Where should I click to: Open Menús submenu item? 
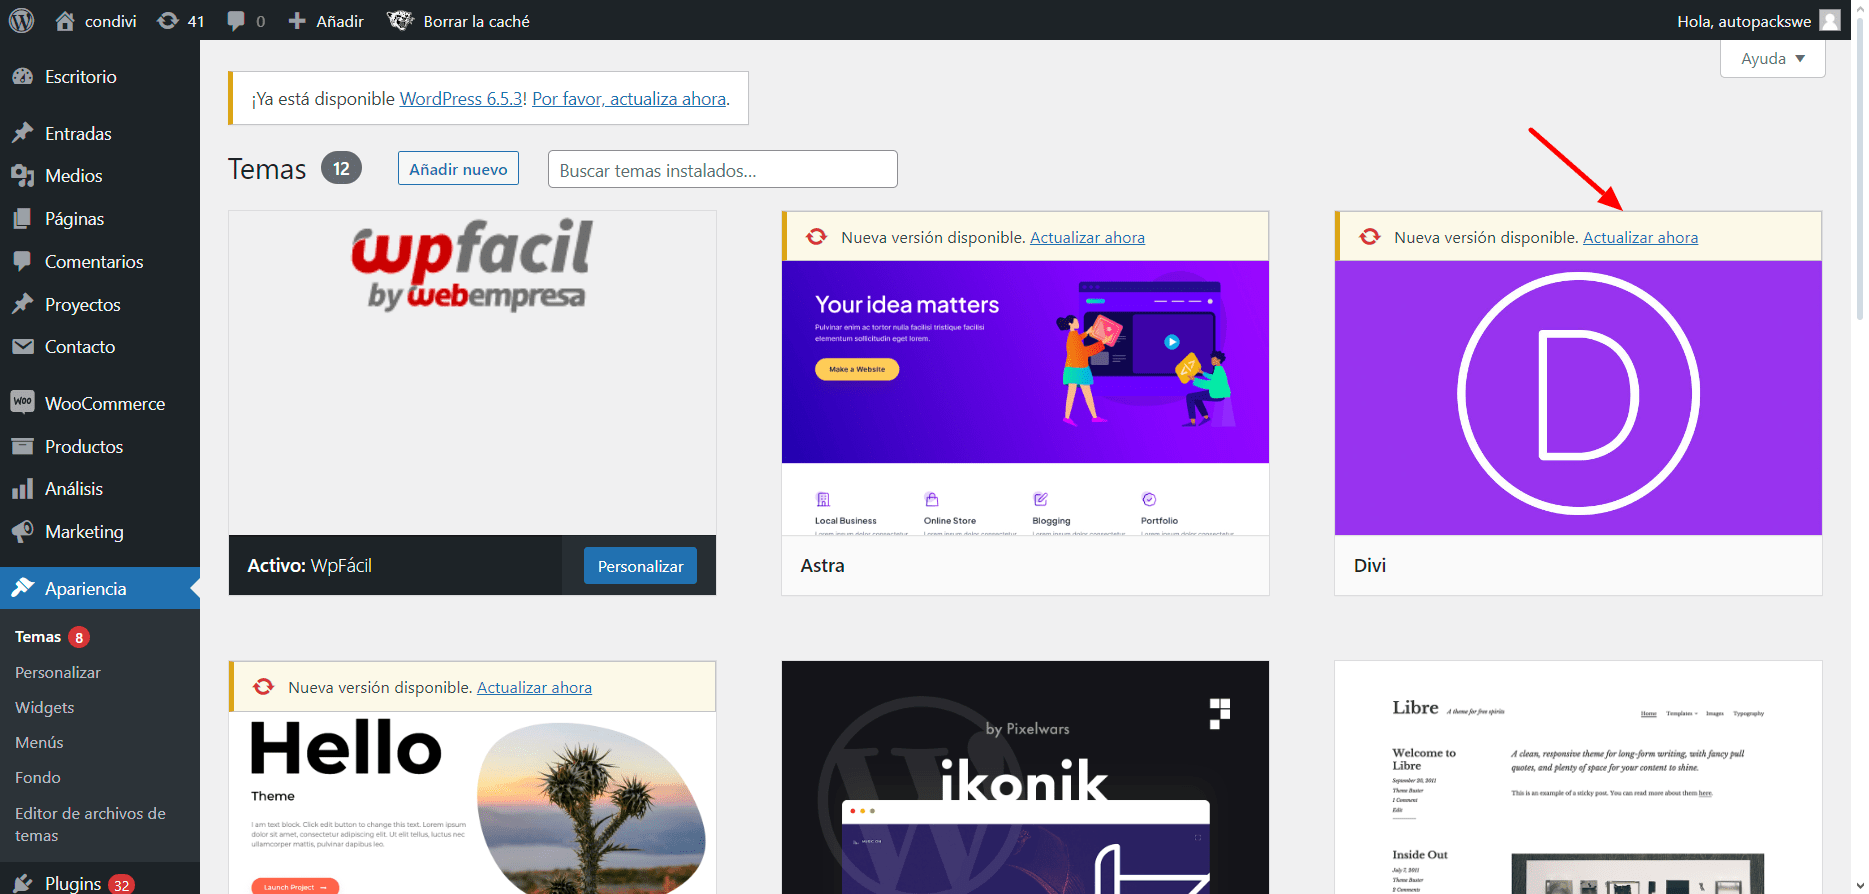pos(39,743)
